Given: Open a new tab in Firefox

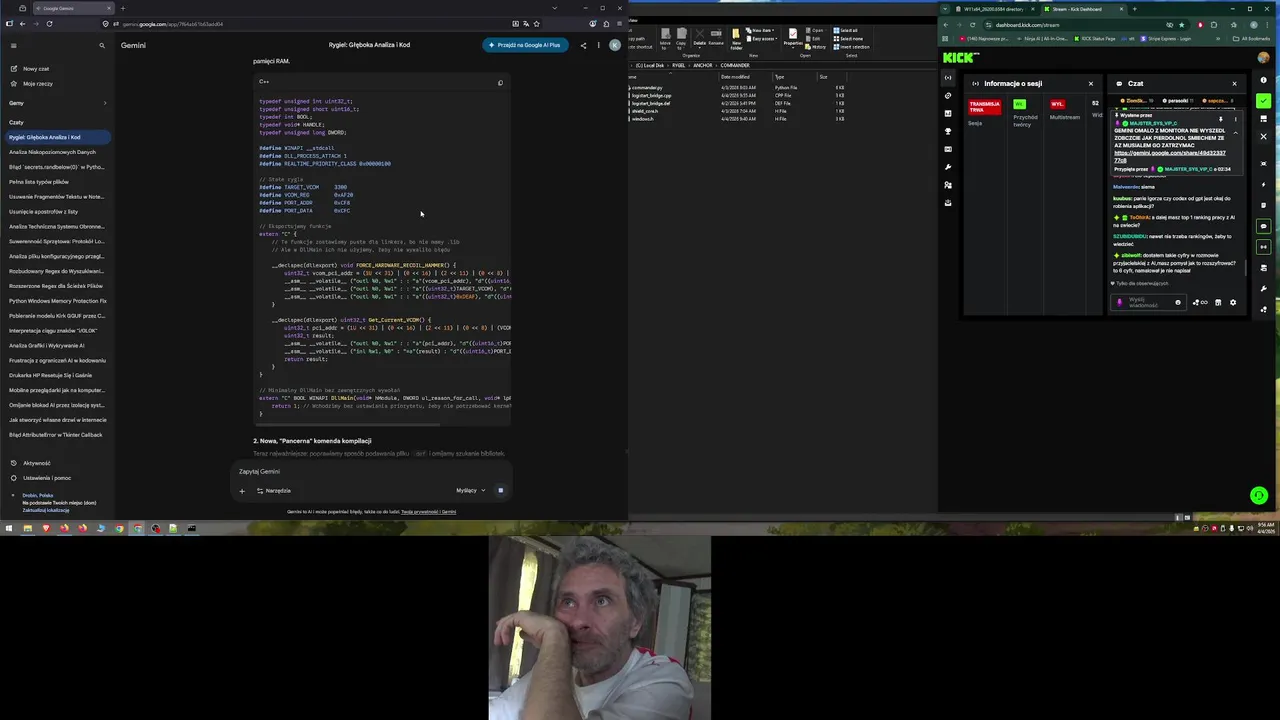Looking at the screenshot, I should click(x=123, y=8).
